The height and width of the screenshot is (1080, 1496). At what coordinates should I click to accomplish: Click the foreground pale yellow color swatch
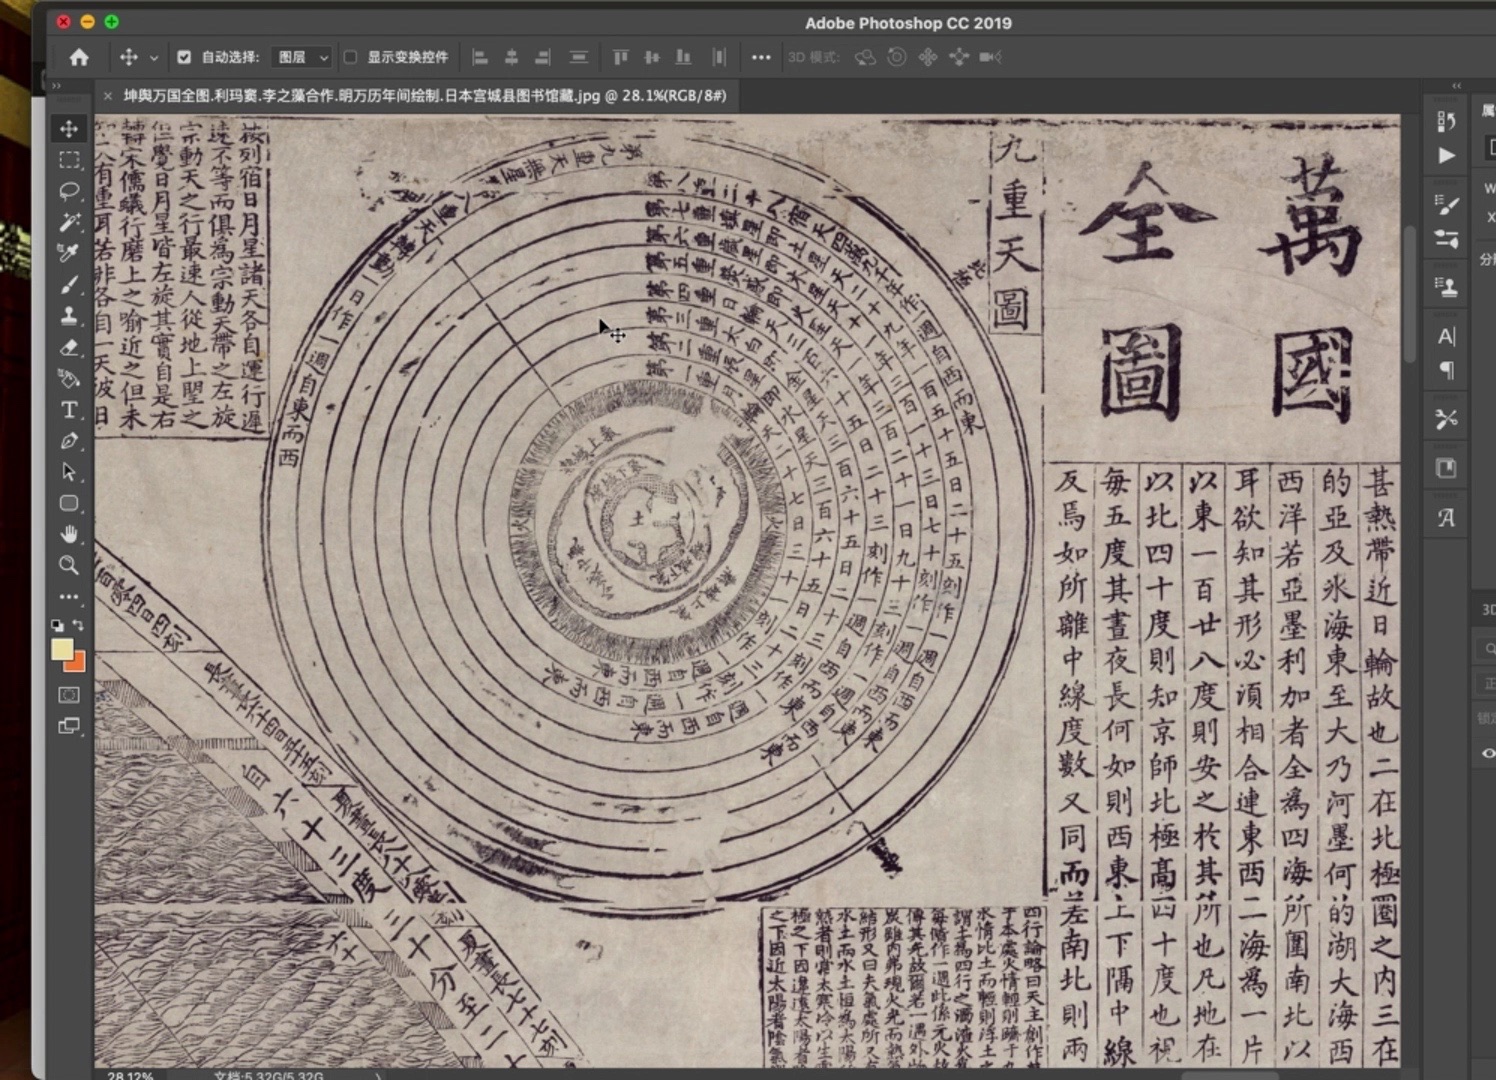(62, 648)
